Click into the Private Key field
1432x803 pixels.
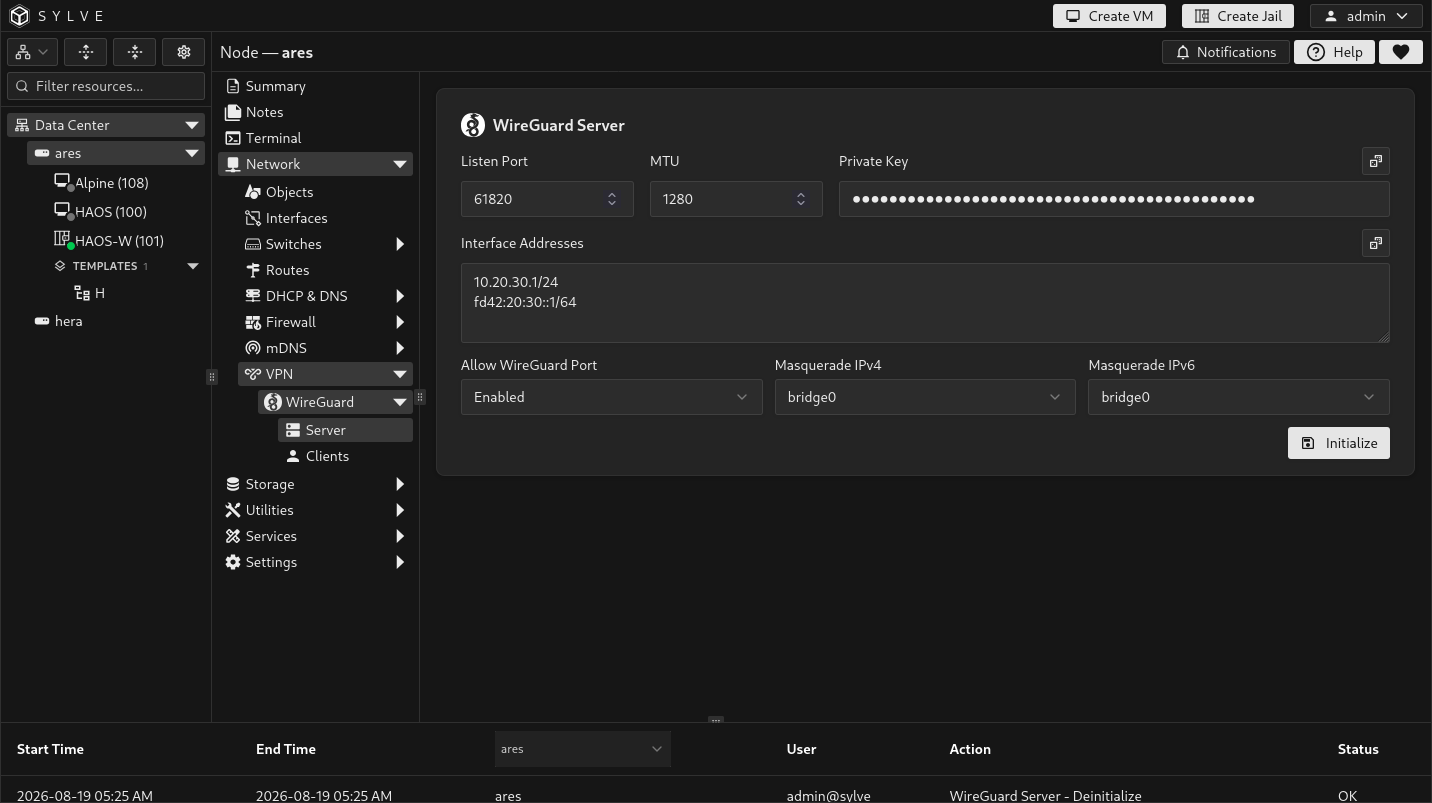(1114, 199)
